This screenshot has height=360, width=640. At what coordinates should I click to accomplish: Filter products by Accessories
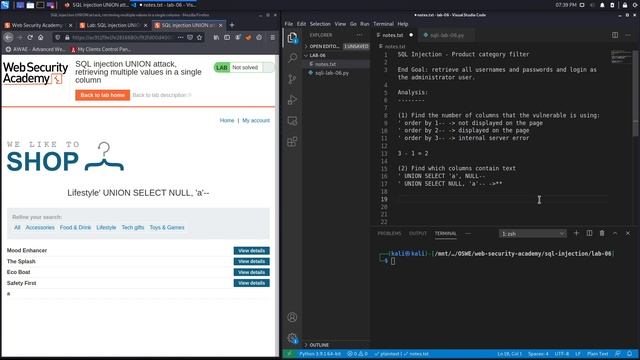coord(40,227)
